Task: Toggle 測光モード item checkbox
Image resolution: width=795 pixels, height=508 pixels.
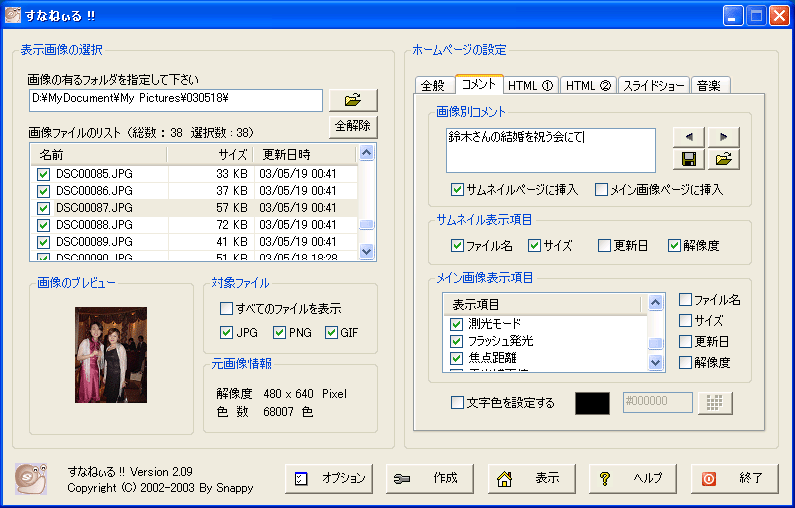Action: (x=456, y=324)
